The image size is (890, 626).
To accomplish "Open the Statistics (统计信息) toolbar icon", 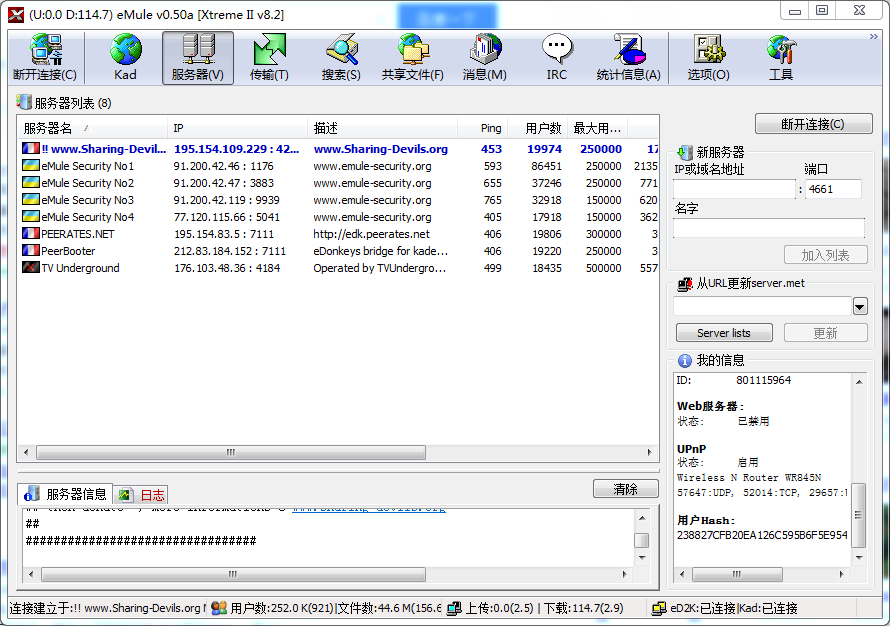I will [628, 57].
